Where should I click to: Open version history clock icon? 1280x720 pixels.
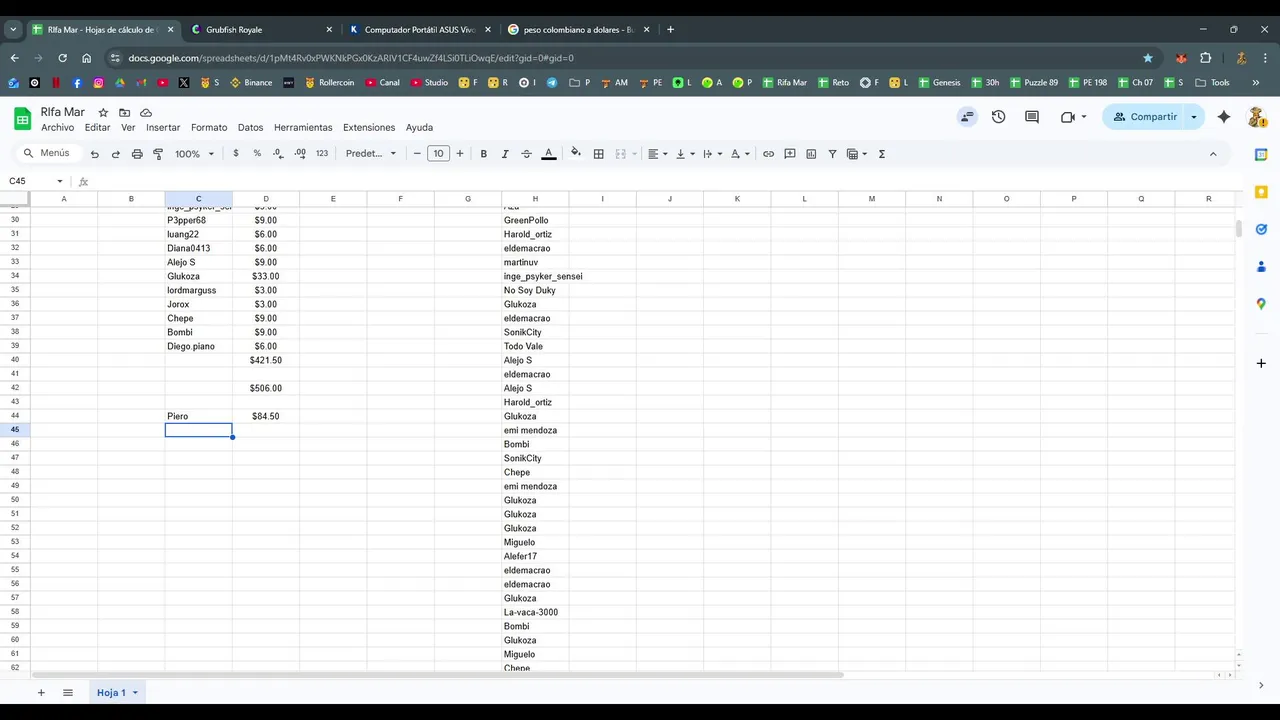(x=998, y=117)
